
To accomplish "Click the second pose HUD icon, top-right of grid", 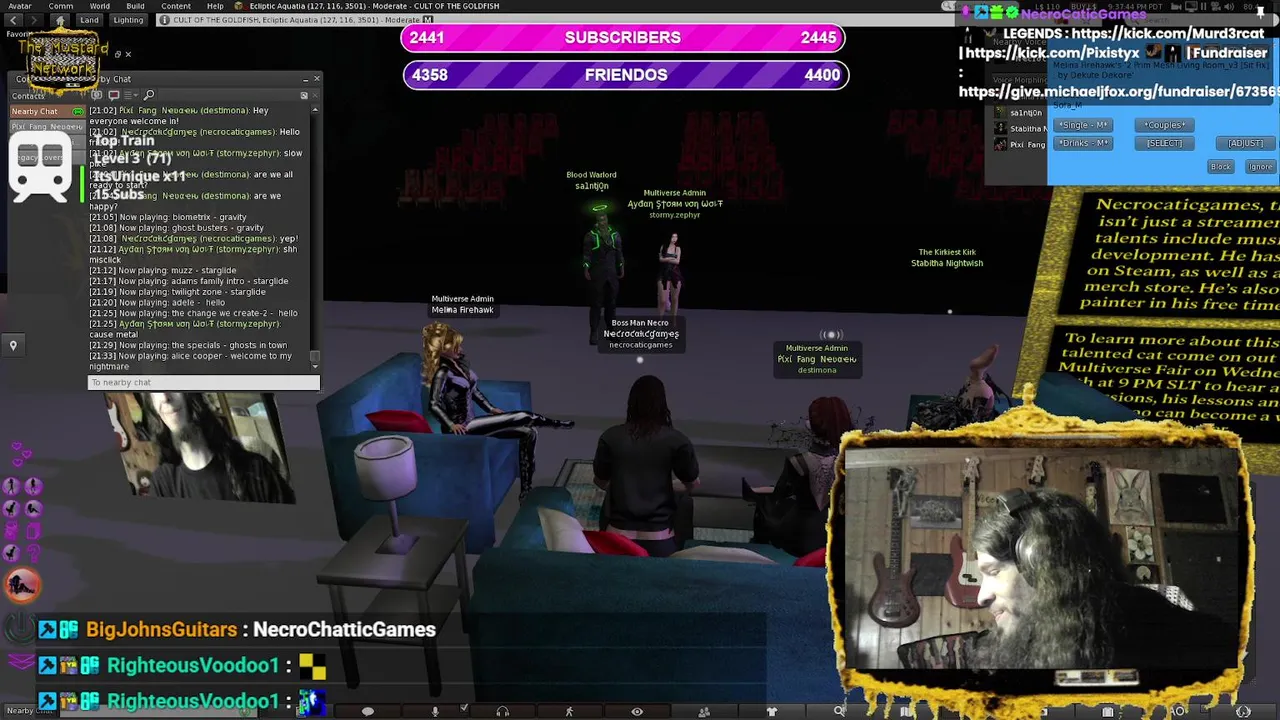I will pyautogui.click(x=33, y=487).
